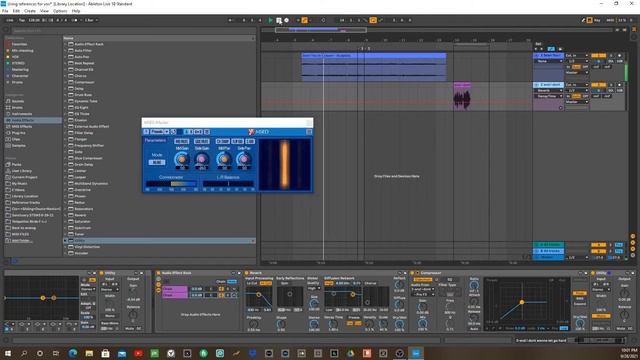Click the Stop transport button
Screen dimensions: 640x360
[278, 20]
